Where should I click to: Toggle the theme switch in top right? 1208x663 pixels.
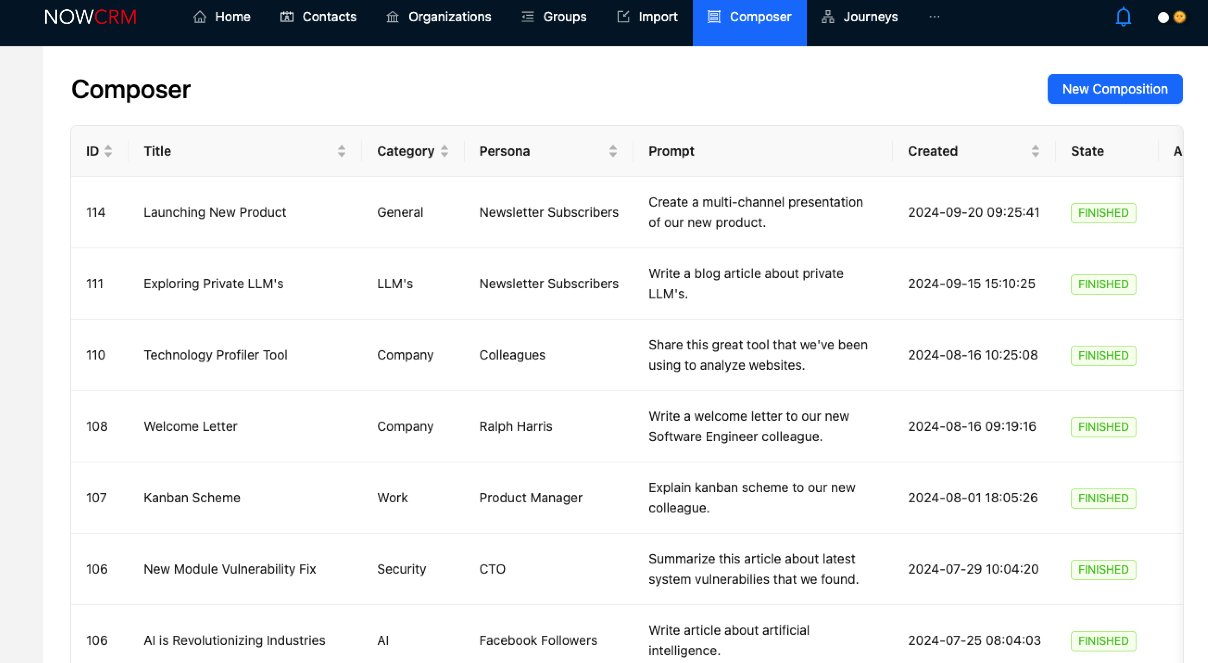1172,17
